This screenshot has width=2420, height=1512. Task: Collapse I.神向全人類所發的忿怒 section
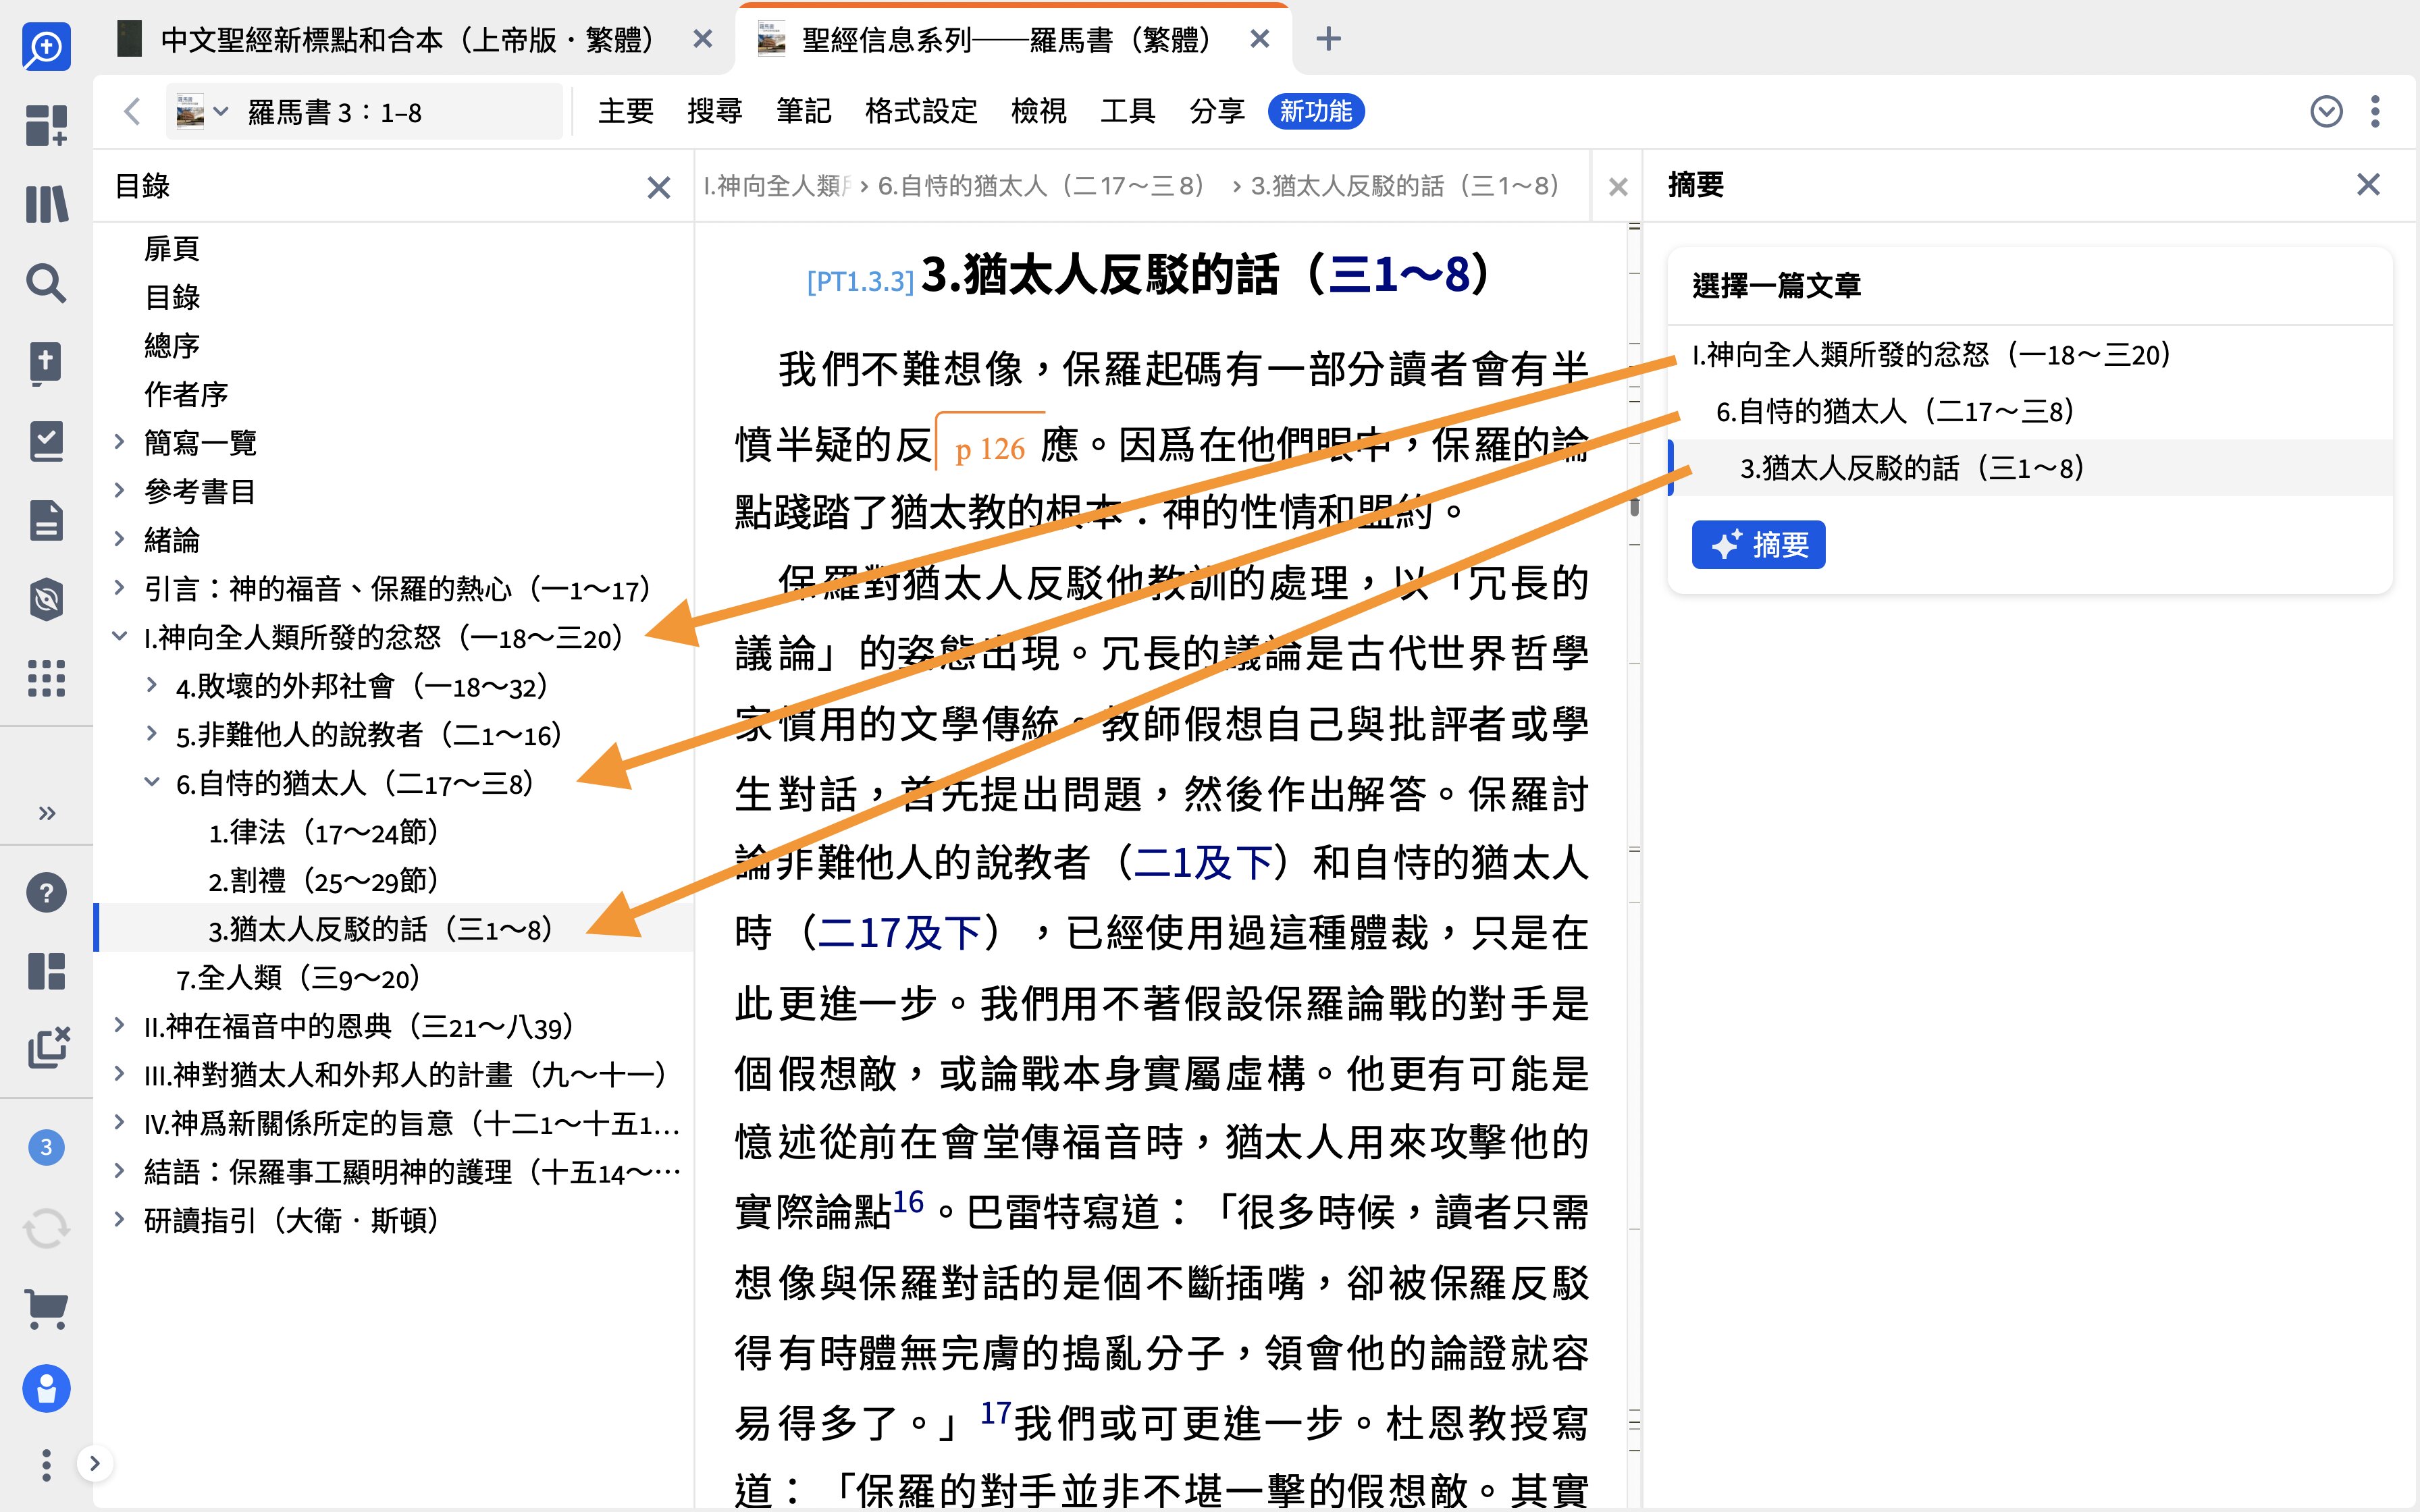pyautogui.click(x=119, y=636)
